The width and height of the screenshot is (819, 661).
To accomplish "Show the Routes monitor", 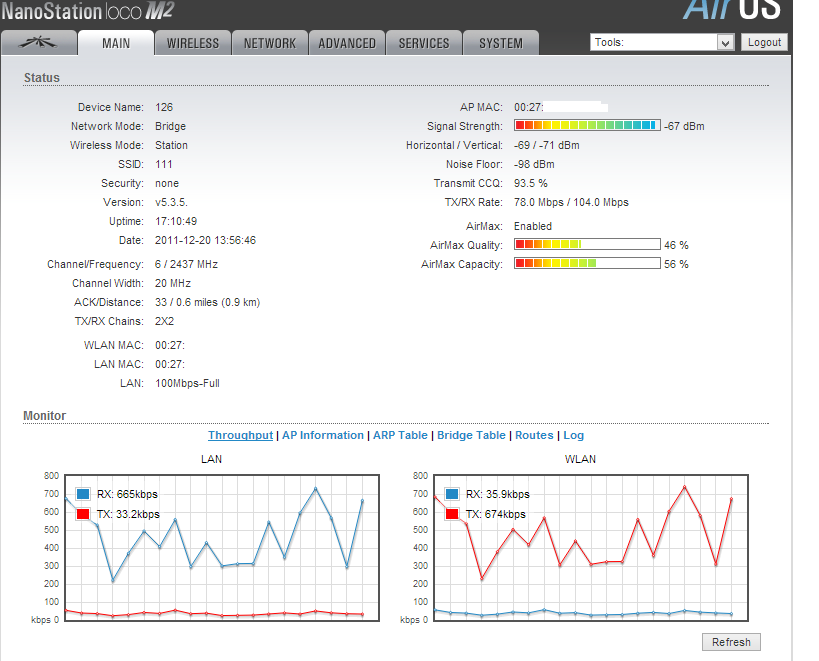I will pyautogui.click(x=534, y=436).
